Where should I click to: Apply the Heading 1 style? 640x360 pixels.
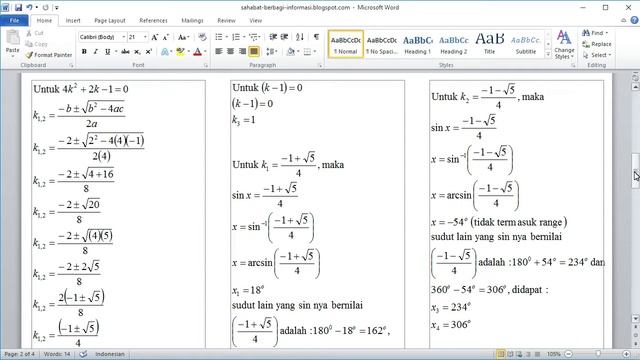418,44
